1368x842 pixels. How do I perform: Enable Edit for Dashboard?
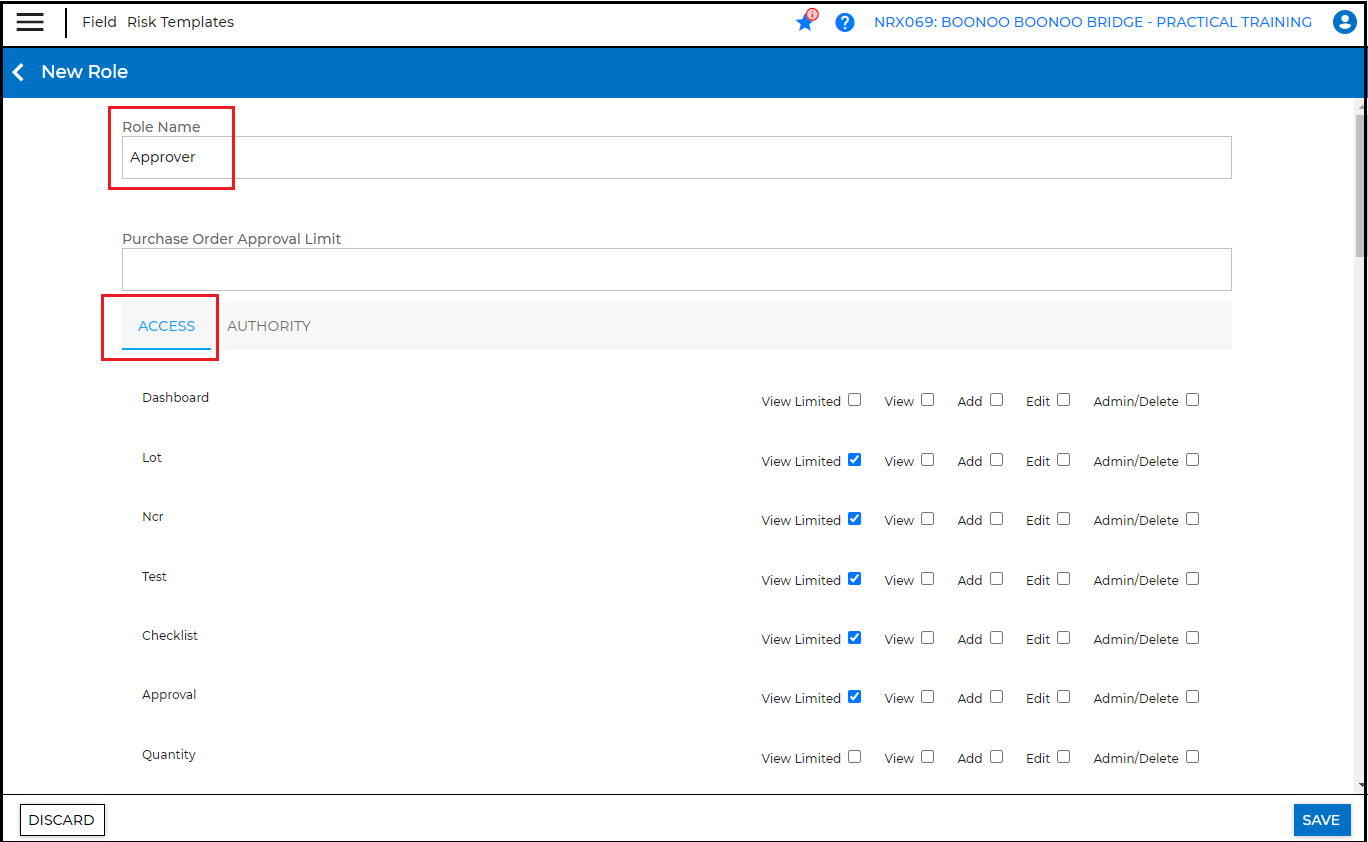click(x=1063, y=400)
